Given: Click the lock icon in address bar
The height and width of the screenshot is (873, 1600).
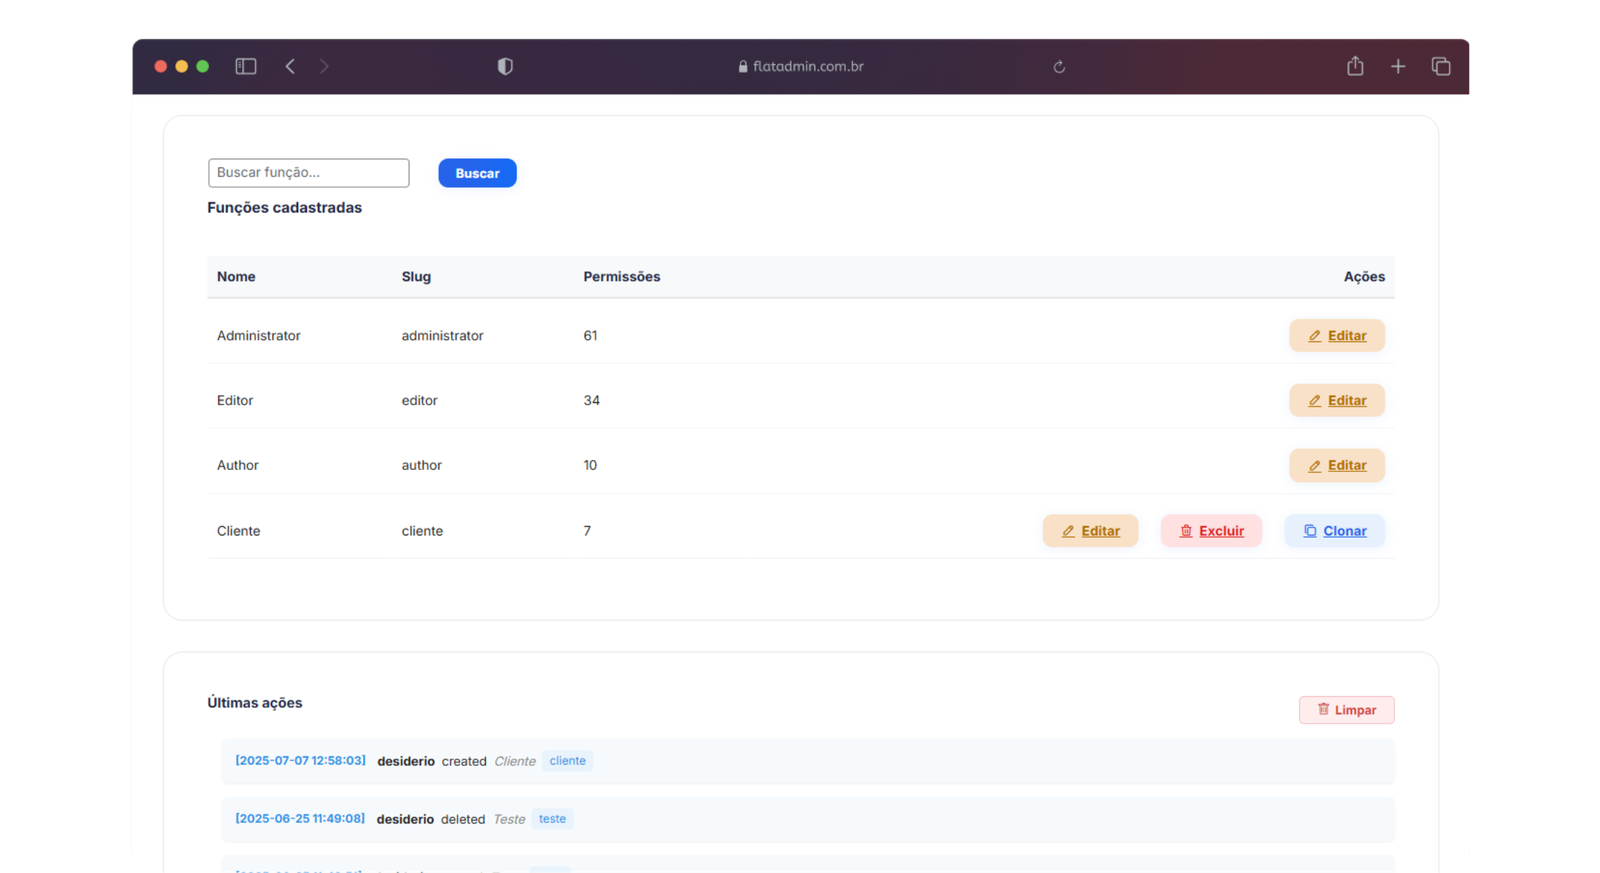Looking at the screenshot, I should (x=743, y=66).
